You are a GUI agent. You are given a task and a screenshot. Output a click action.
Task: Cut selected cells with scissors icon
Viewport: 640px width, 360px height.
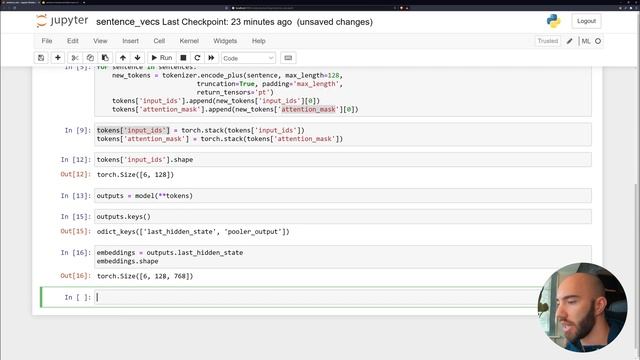pos(75,58)
